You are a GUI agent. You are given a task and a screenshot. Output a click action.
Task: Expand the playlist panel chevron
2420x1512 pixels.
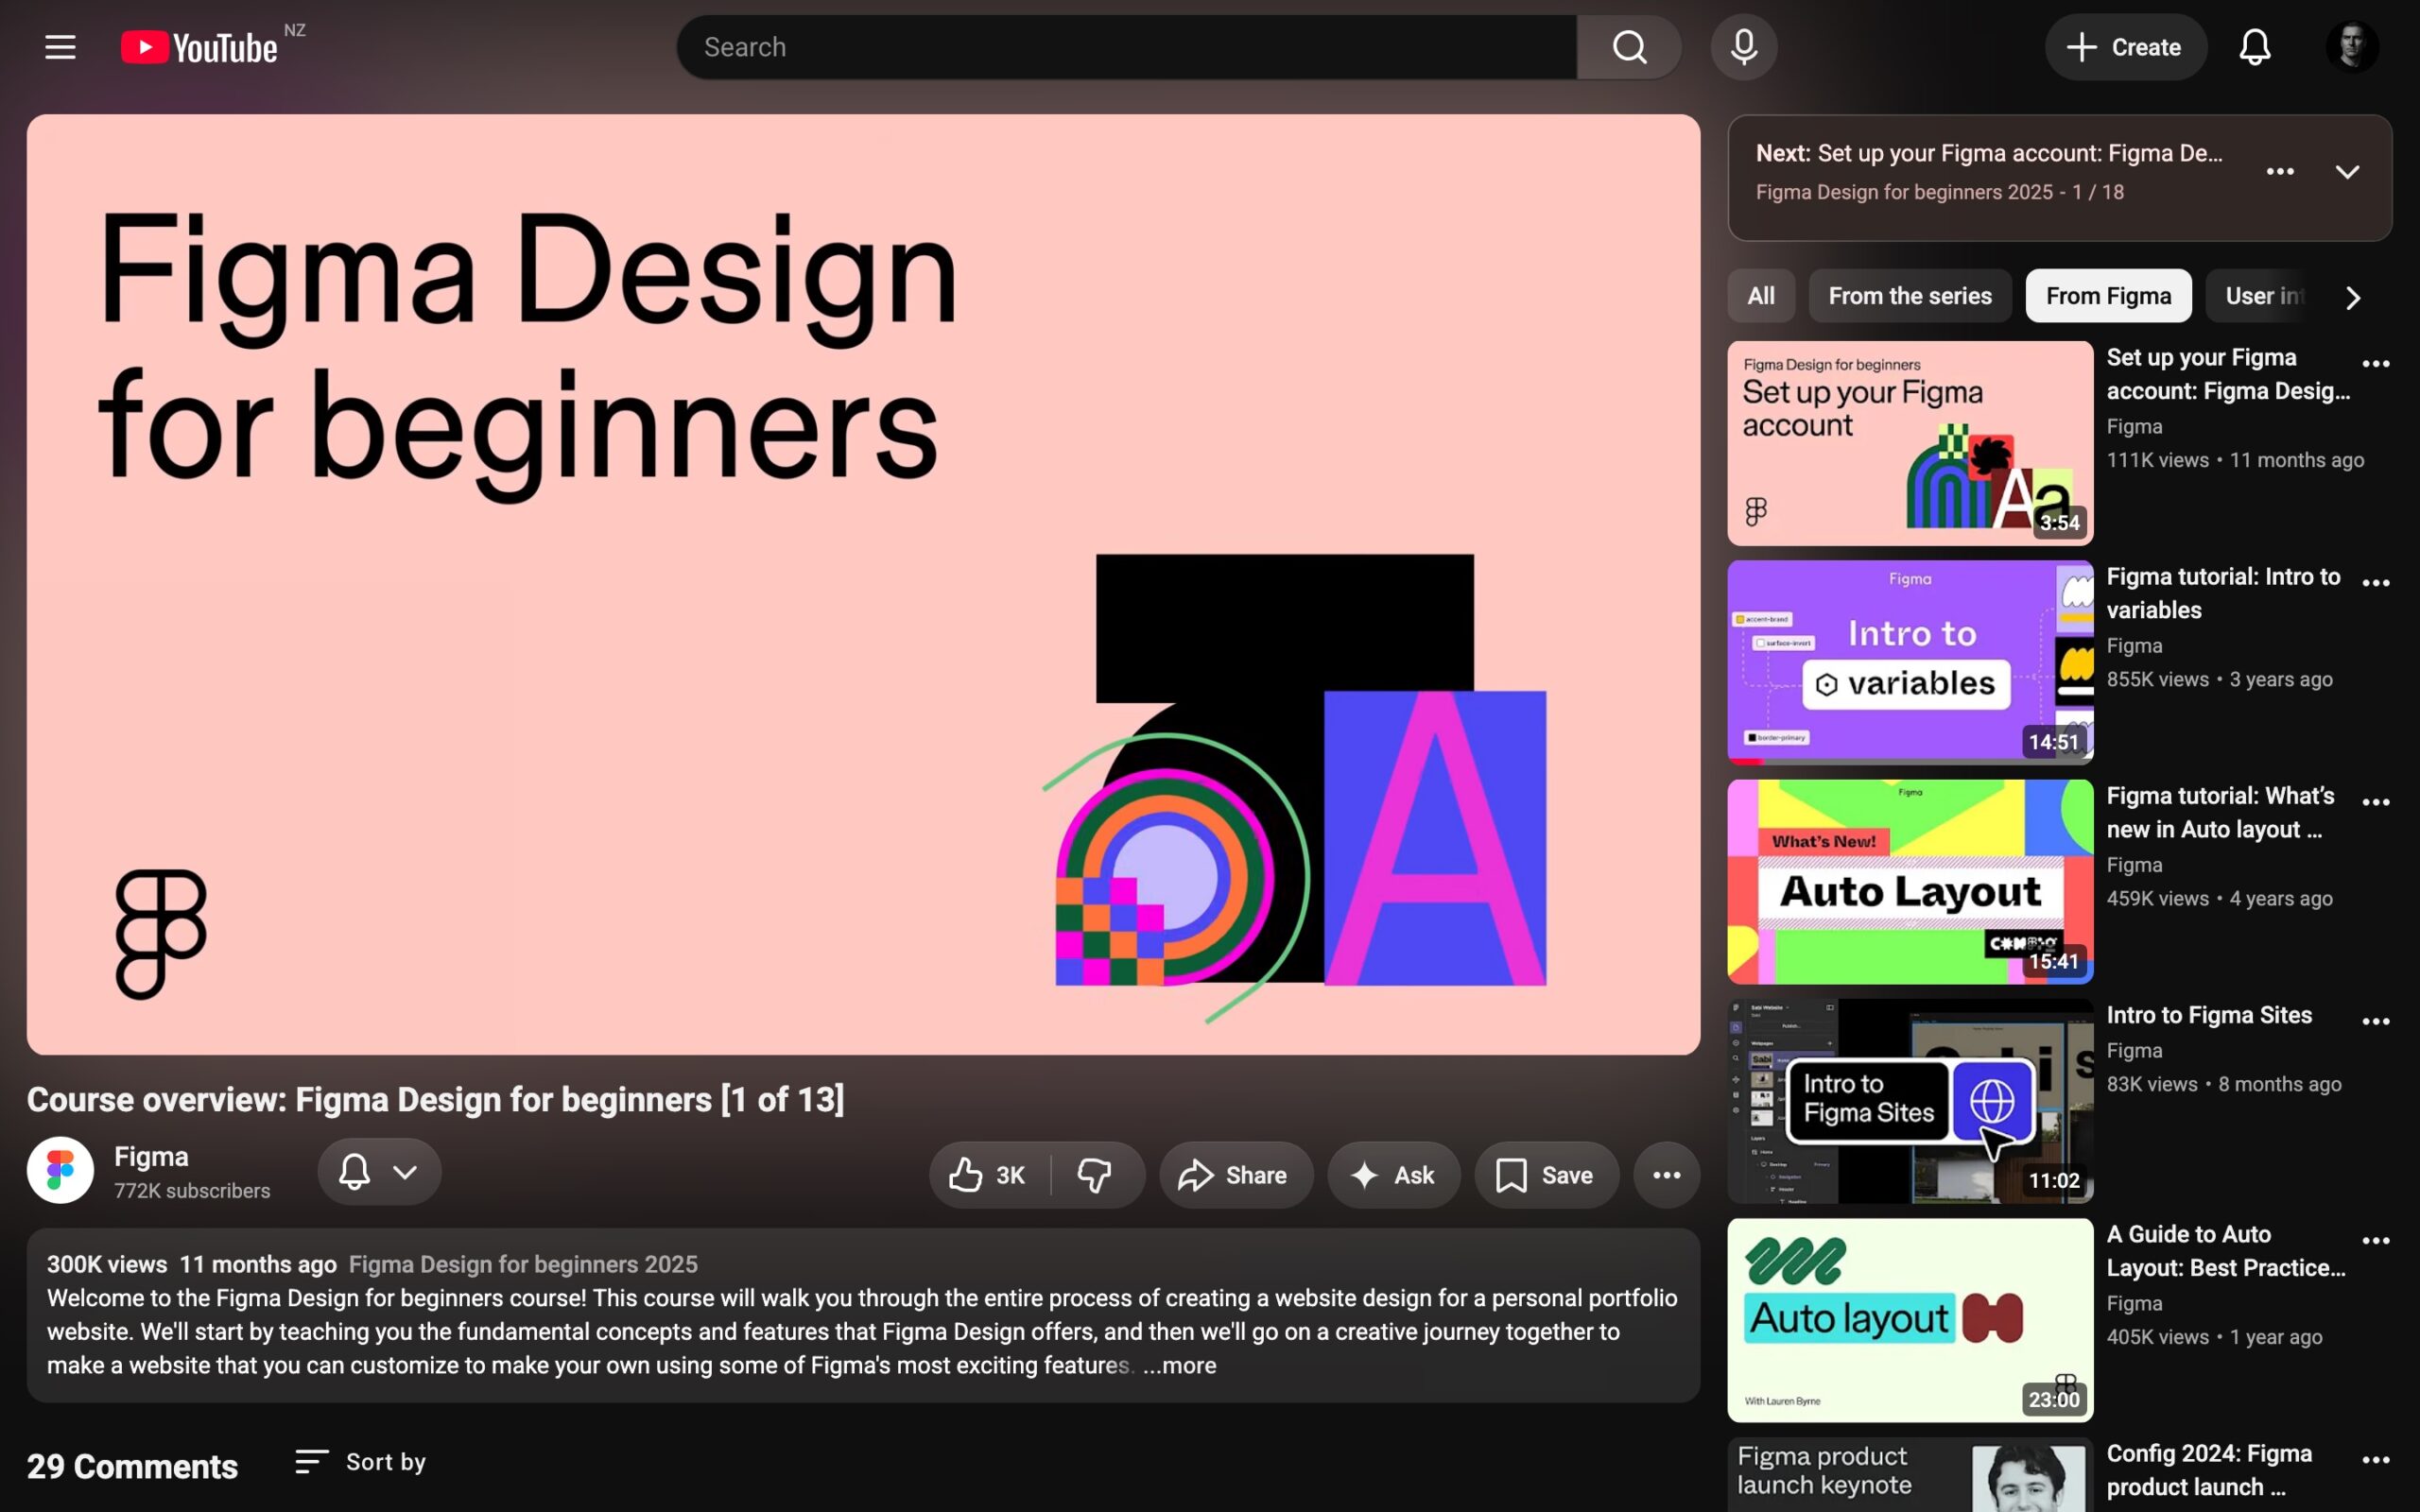click(2347, 172)
